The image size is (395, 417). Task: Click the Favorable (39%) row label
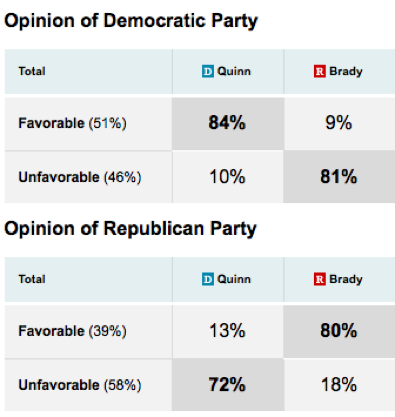pyautogui.click(x=72, y=331)
